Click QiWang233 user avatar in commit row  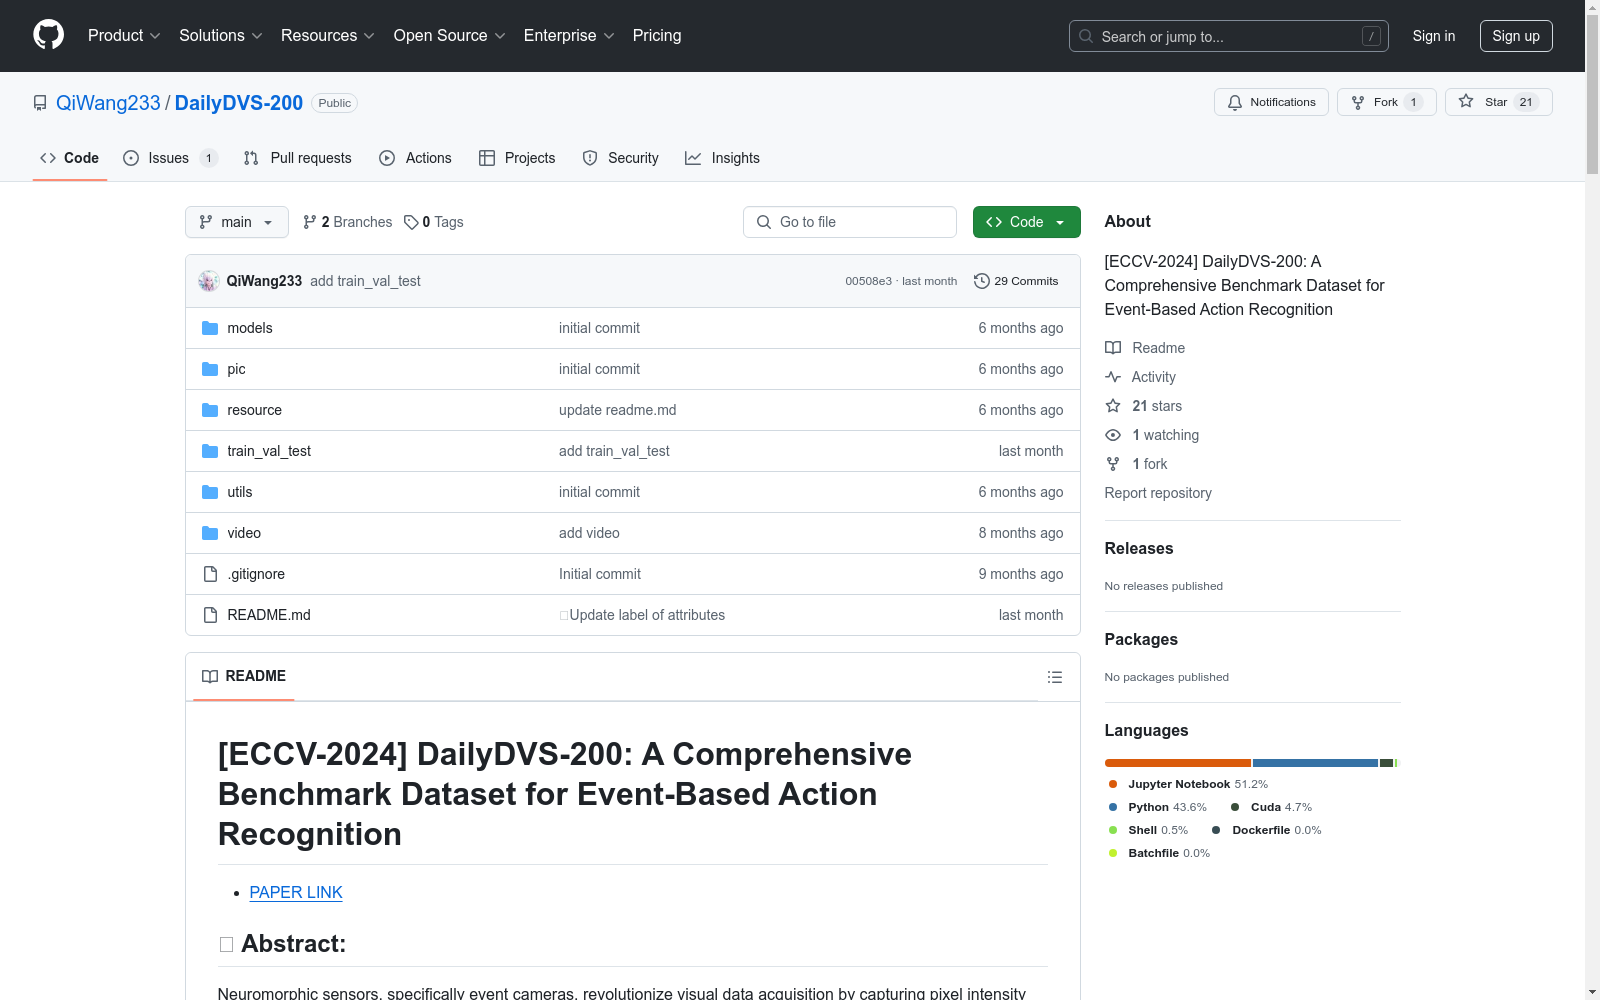pos(209,281)
